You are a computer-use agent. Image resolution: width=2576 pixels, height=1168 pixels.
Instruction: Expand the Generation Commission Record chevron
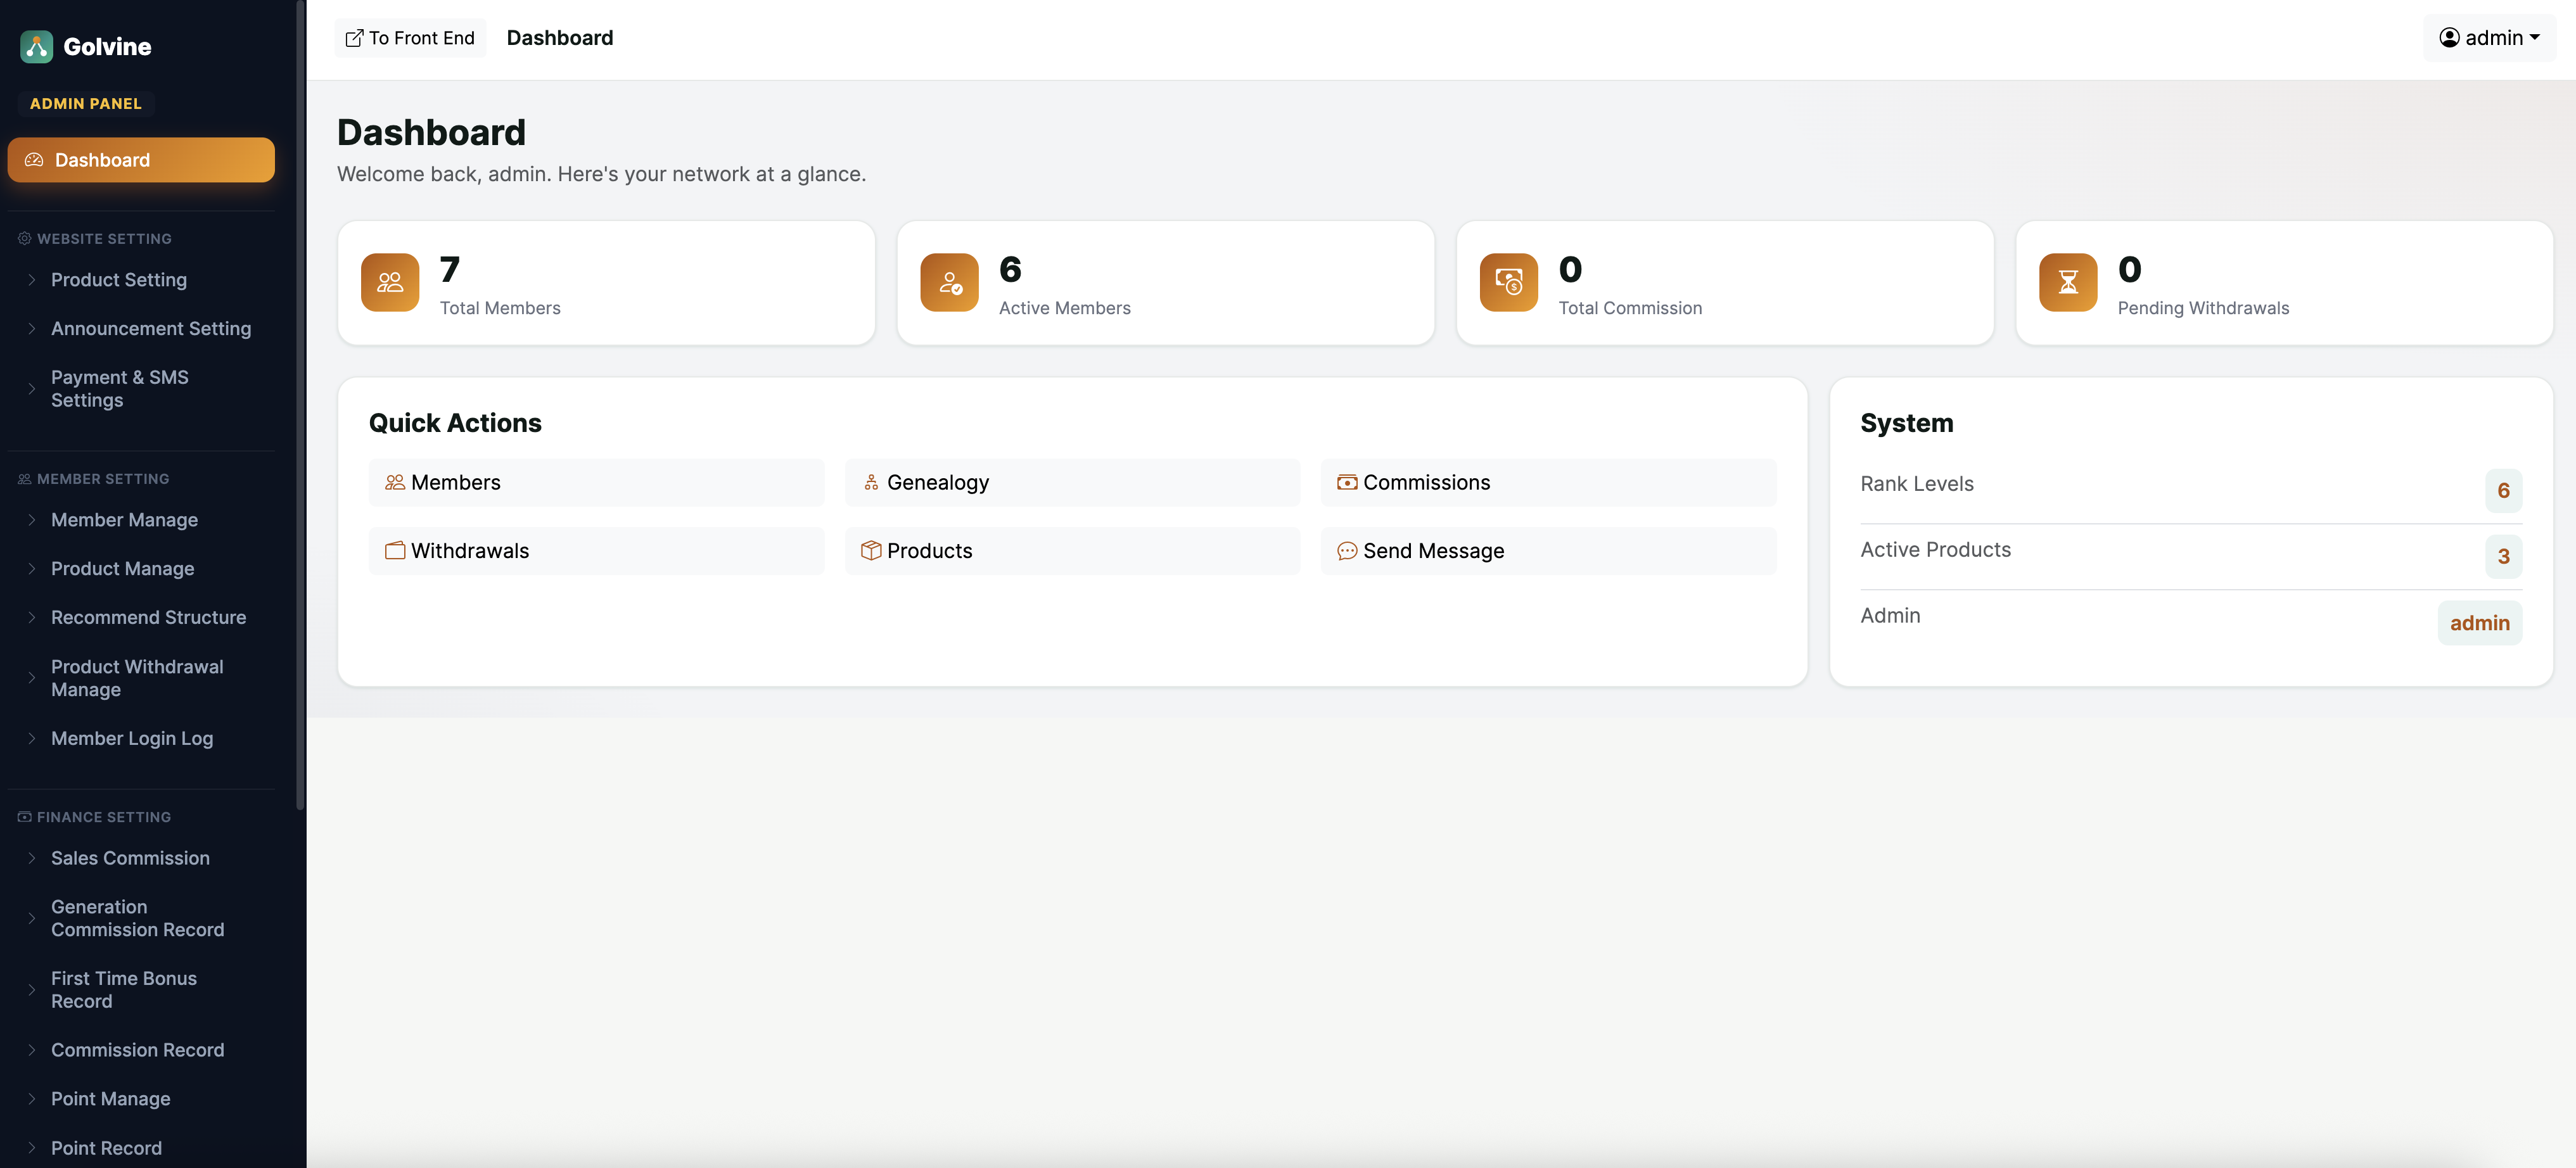(x=32, y=918)
